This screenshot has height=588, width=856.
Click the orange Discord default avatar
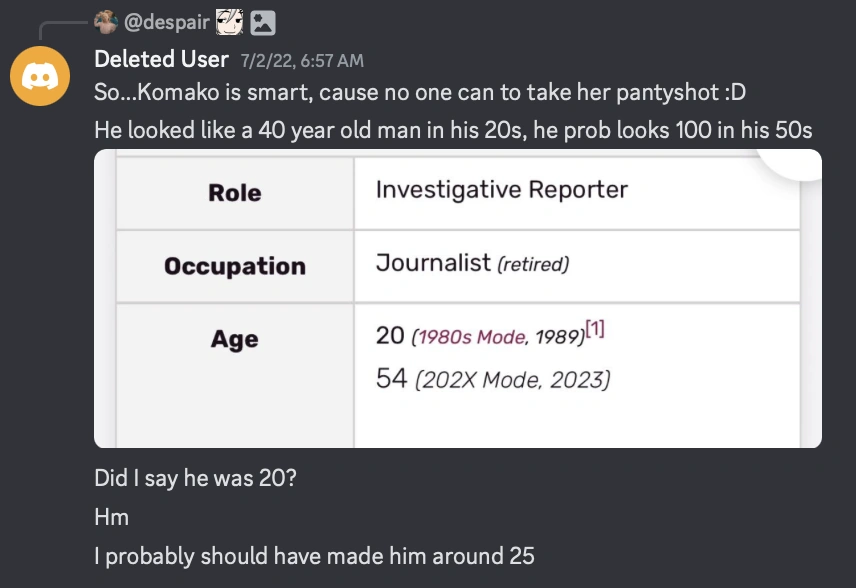[40, 75]
